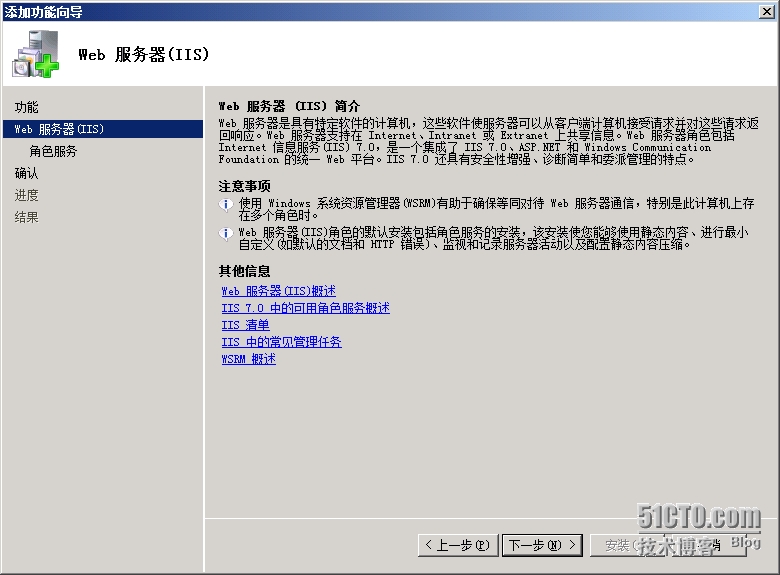Click the server role icon in header
This screenshot has height=575, width=780.
coord(36,54)
